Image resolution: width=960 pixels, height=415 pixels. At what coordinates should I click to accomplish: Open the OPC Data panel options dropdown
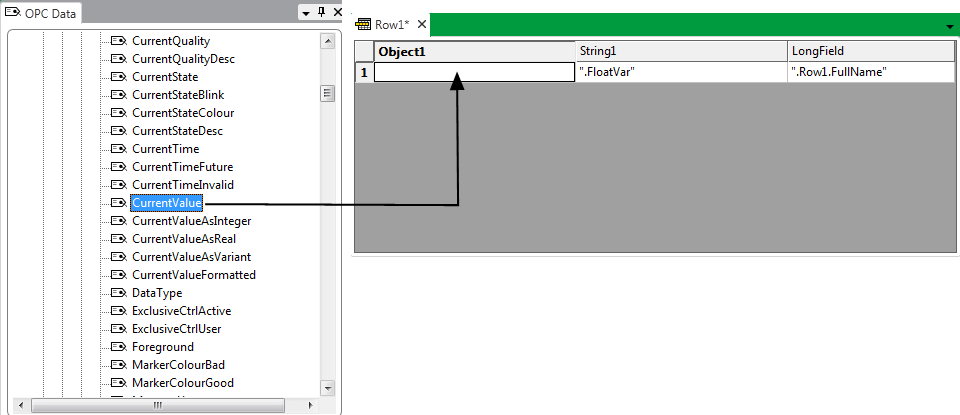pyautogui.click(x=305, y=12)
